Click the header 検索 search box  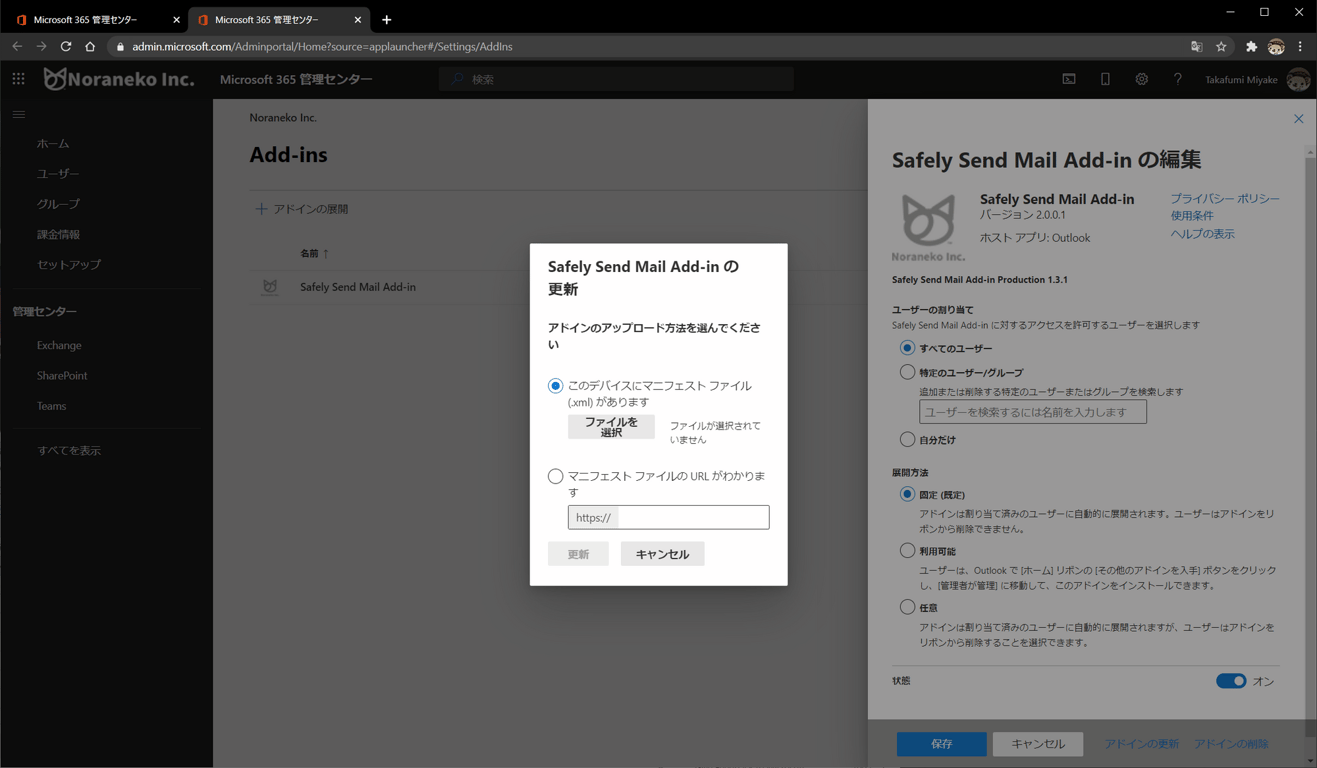coord(616,79)
